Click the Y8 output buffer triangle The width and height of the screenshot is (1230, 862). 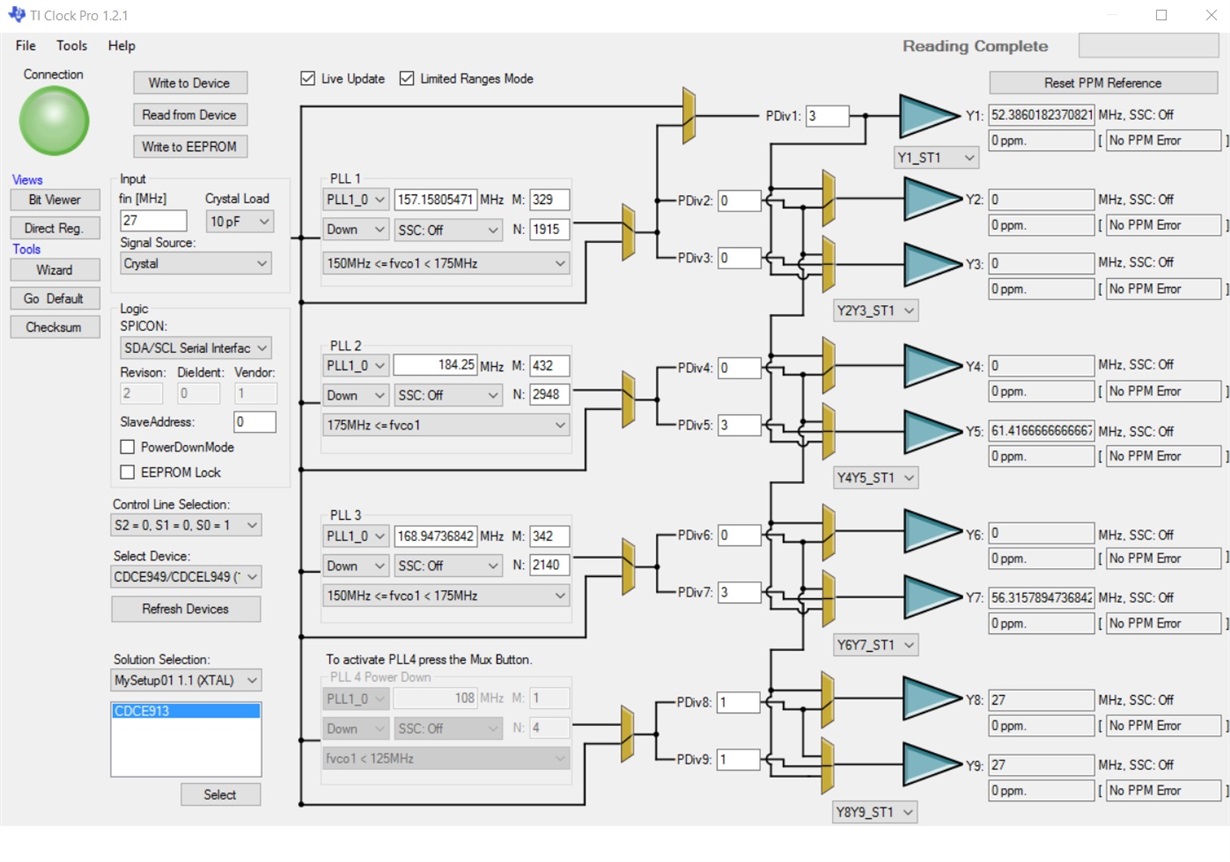(932, 699)
